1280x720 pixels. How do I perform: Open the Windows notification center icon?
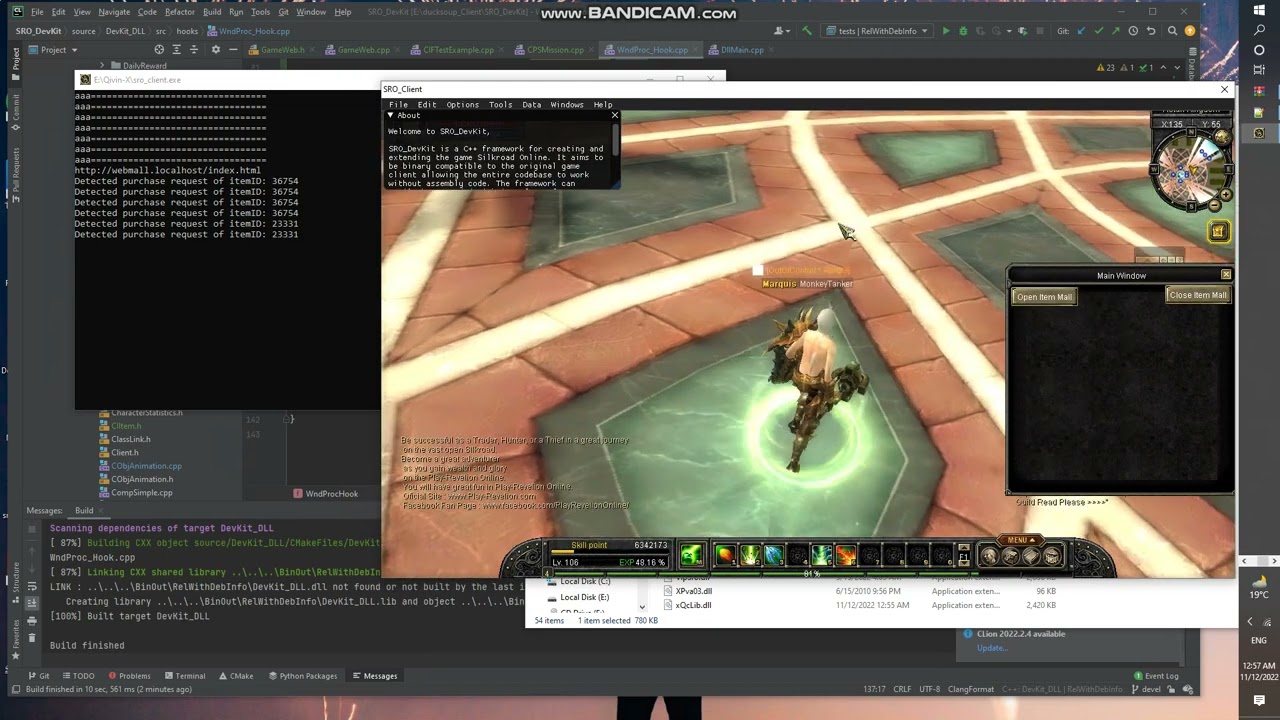click(x=1259, y=700)
